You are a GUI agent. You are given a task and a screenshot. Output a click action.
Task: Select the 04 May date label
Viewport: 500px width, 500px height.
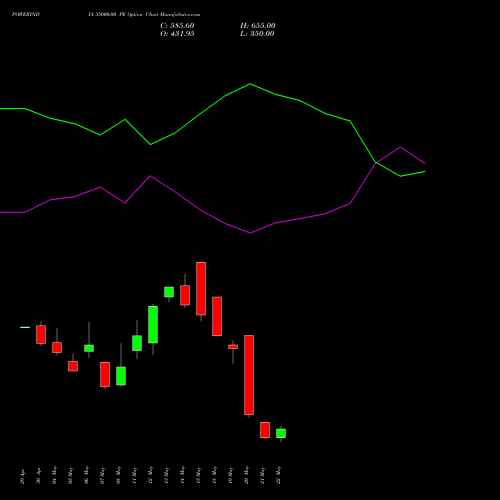pos(54,475)
